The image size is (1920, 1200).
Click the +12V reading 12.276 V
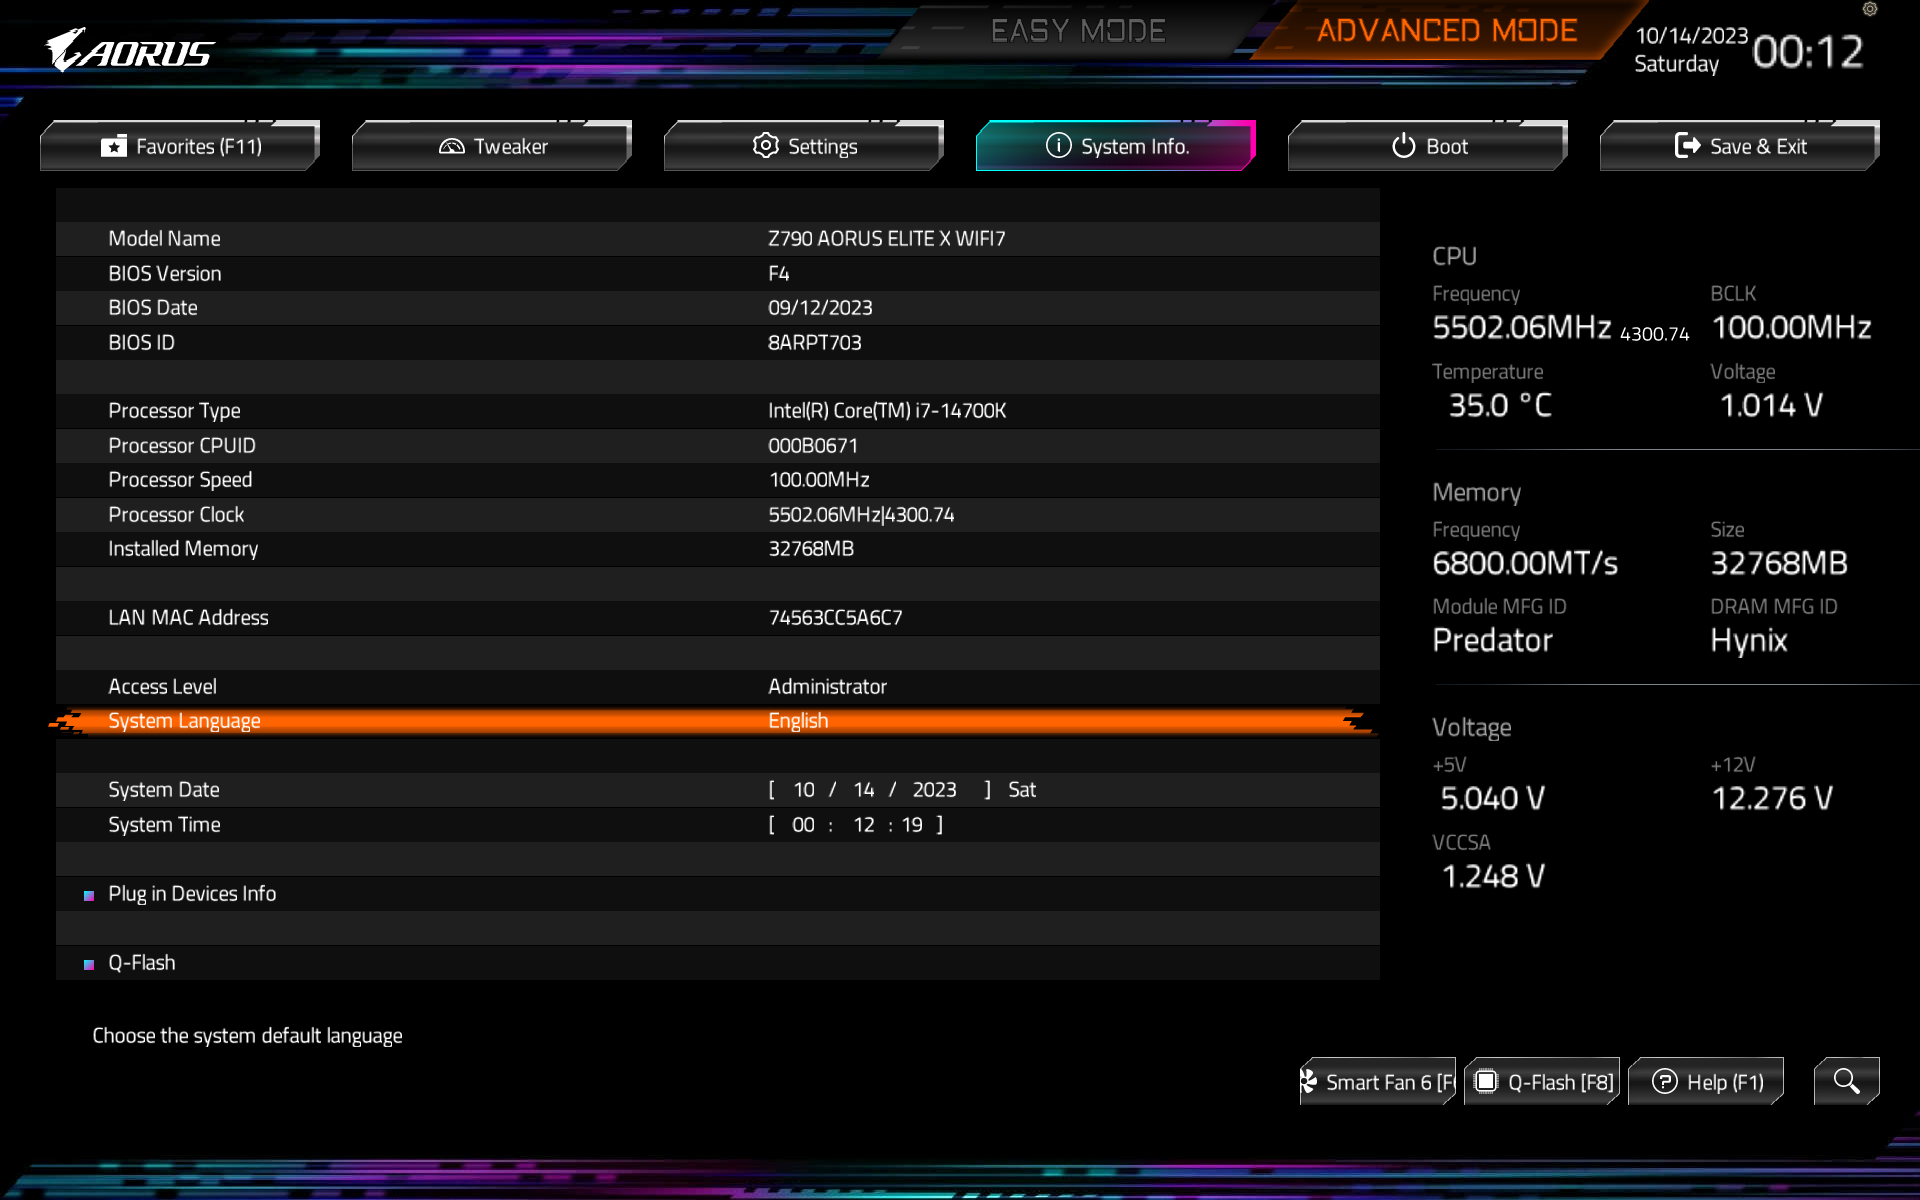[1772, 798]
